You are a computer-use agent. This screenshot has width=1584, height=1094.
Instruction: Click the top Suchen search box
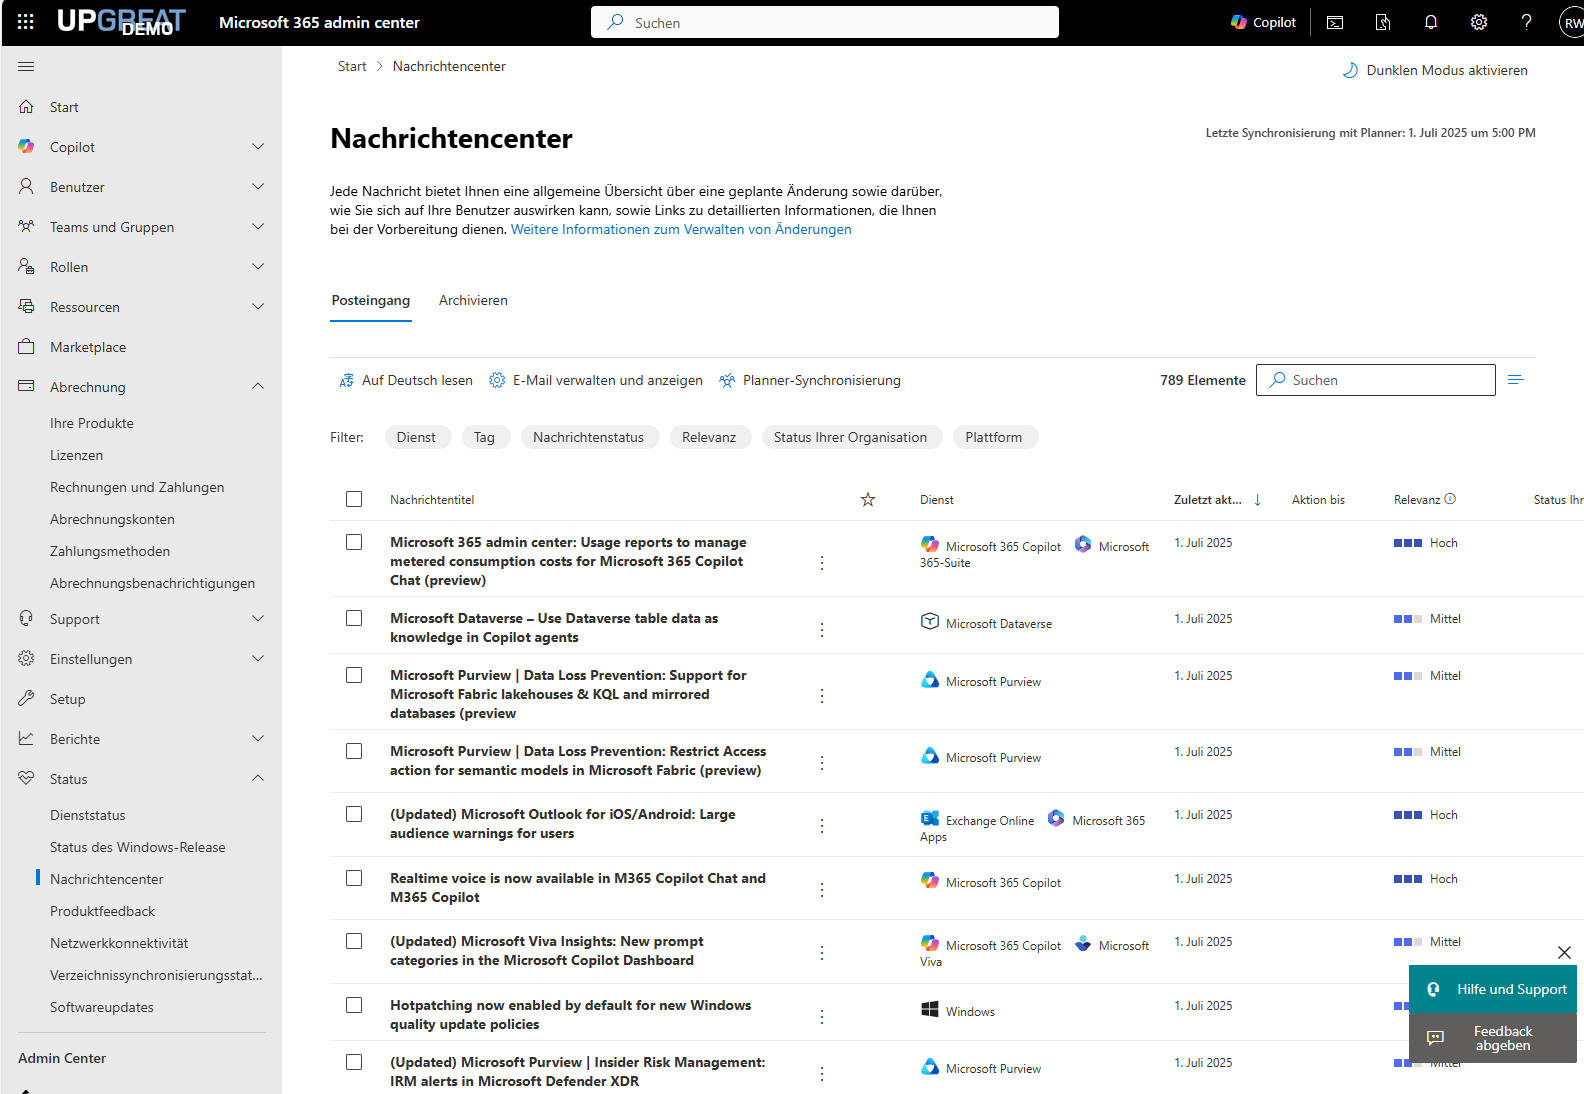825,22
